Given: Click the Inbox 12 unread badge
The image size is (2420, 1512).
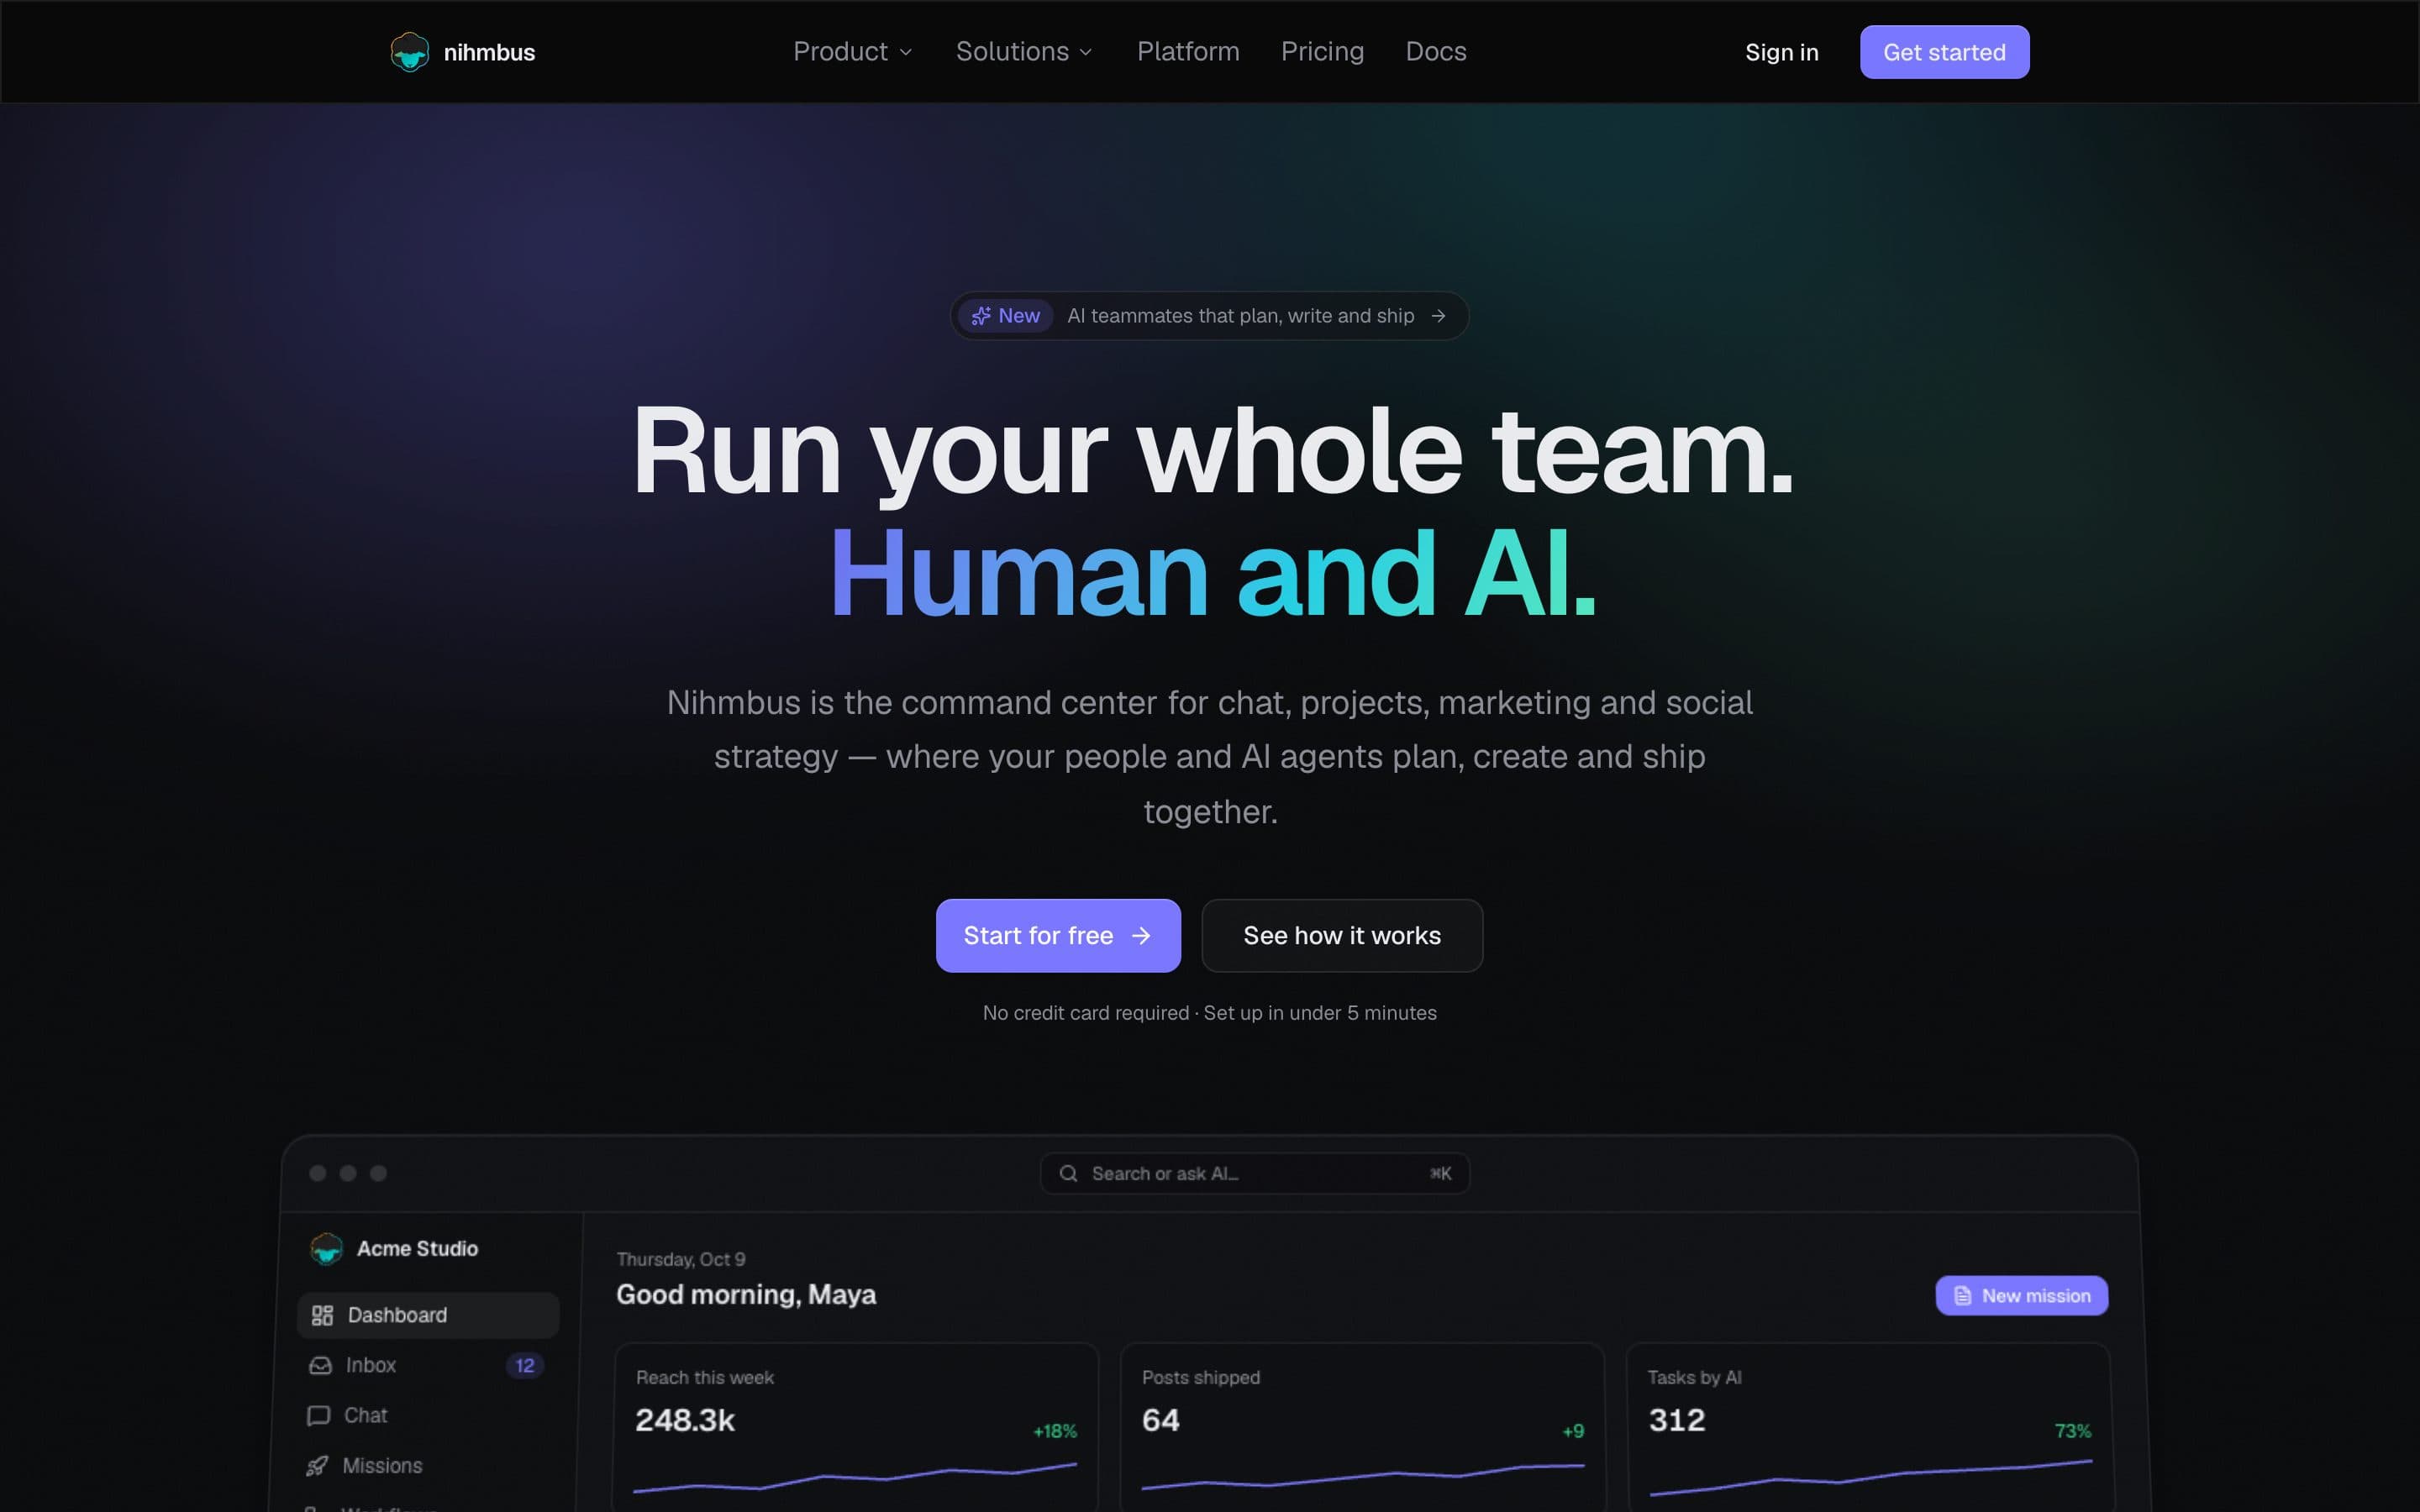Looking at the screenshot, I should 525,1365.
